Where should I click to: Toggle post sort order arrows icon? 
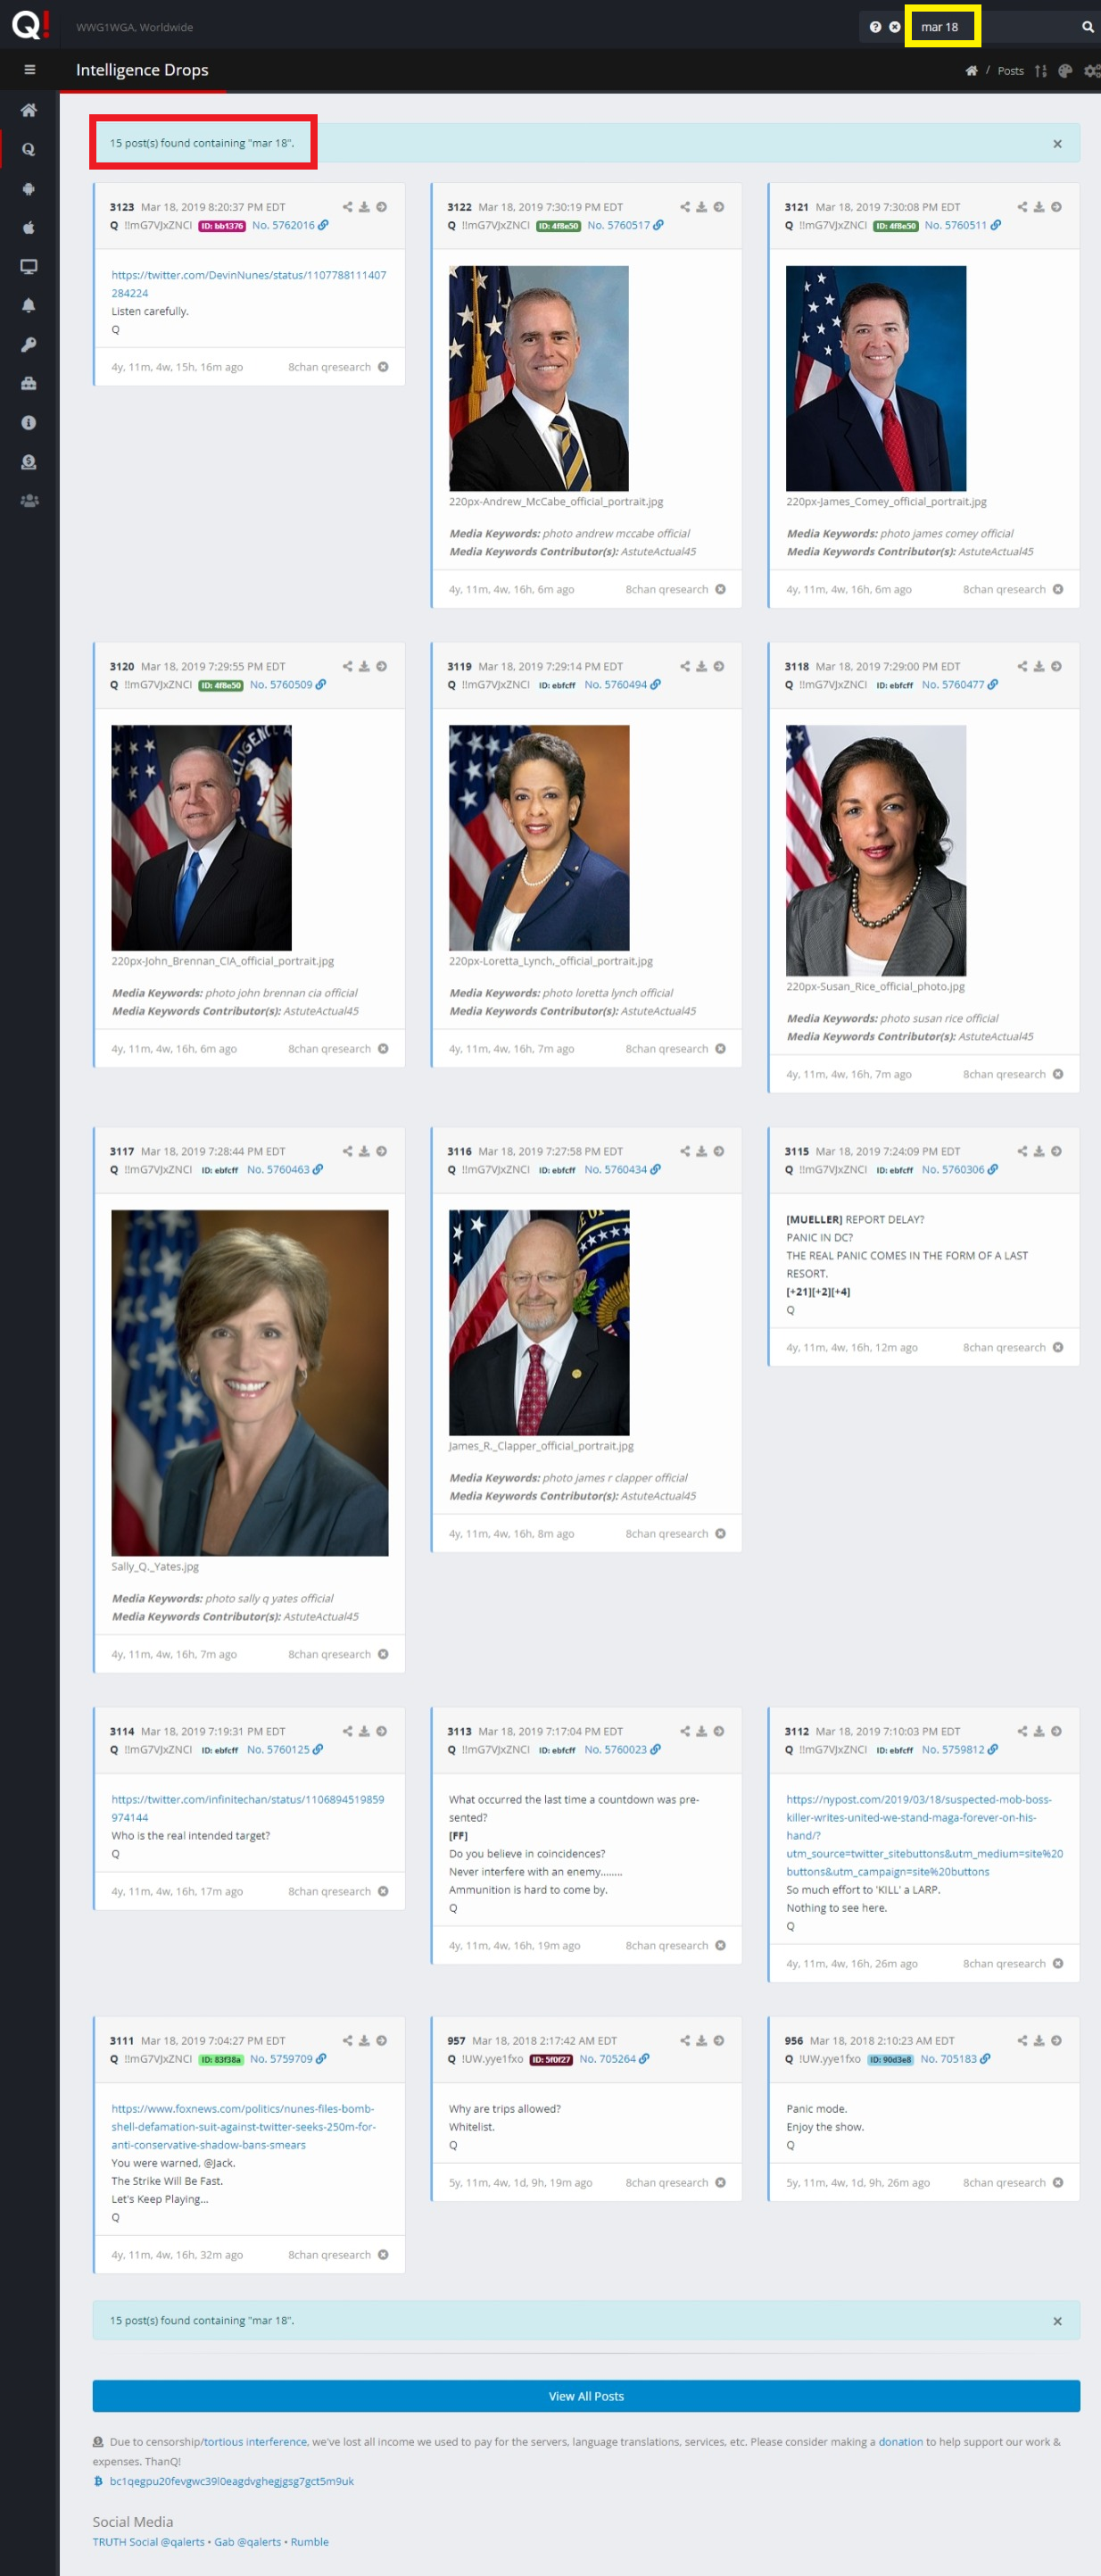click(x=1041, y=71)
